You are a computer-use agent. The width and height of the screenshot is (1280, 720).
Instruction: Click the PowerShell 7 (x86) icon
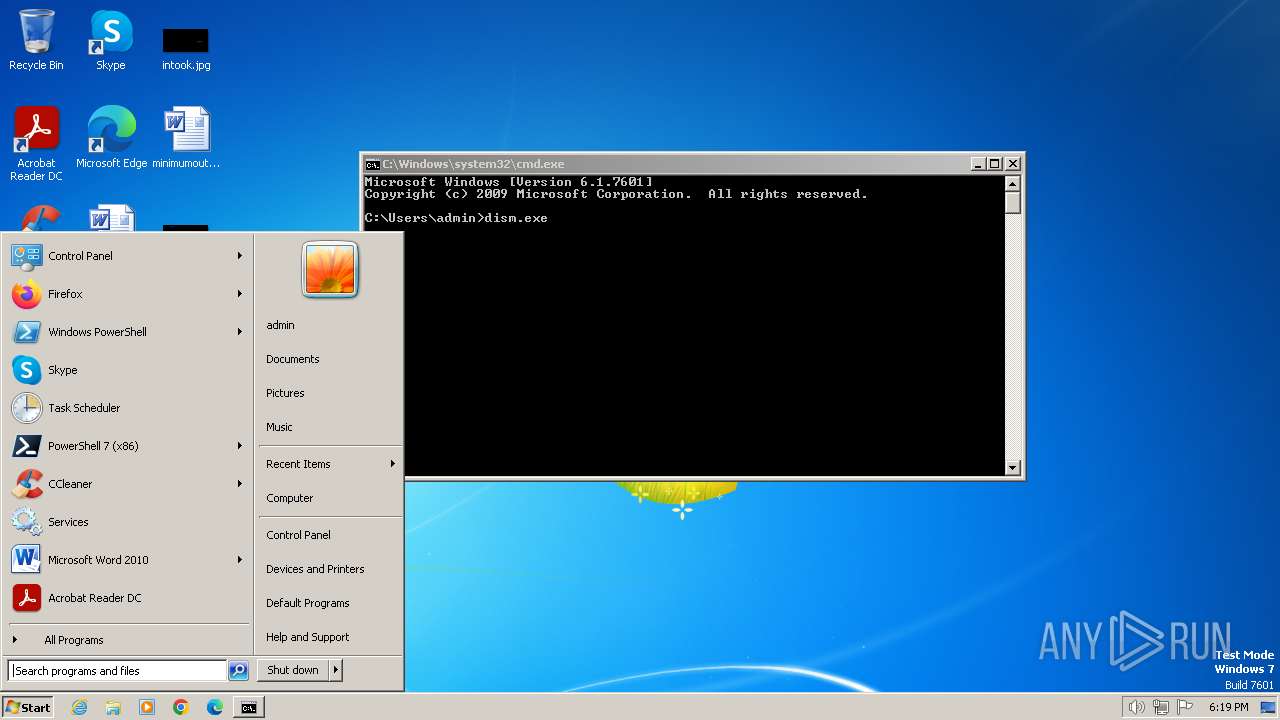click(26, 446)
